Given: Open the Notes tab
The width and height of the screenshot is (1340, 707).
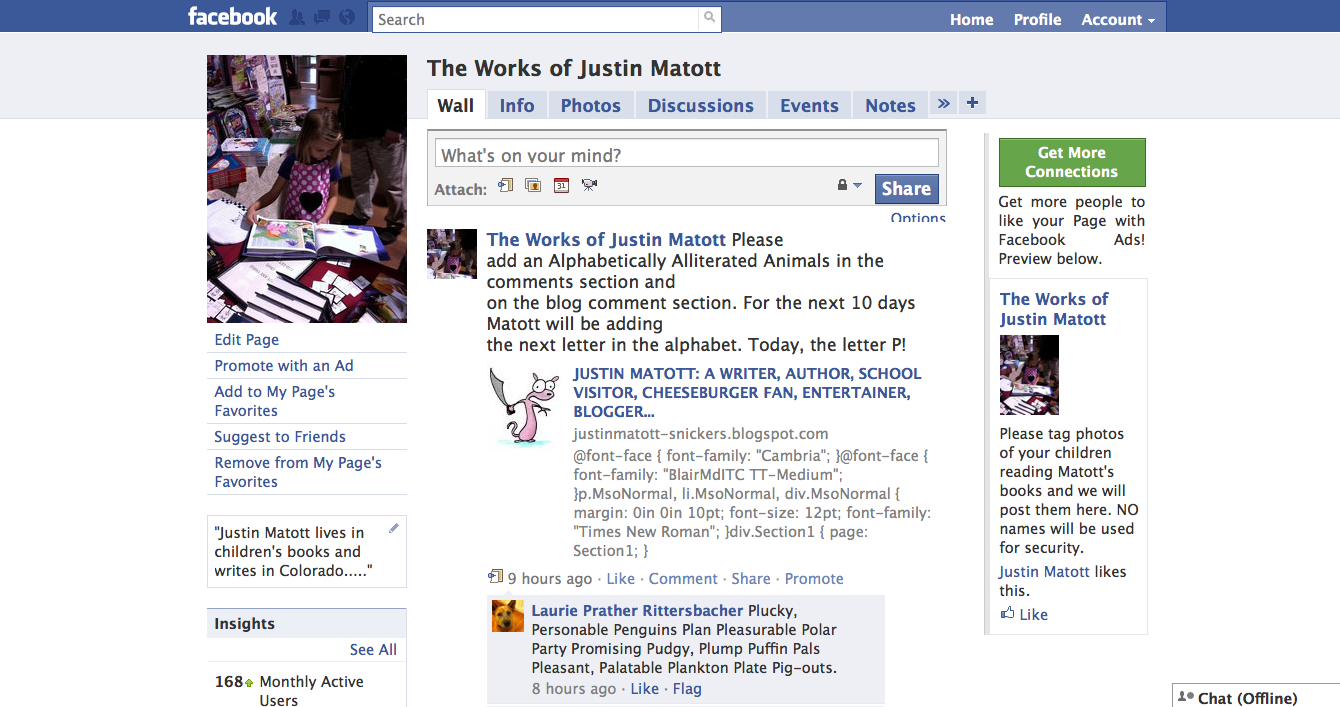Looking at the screenshot, I should point(890,105).
